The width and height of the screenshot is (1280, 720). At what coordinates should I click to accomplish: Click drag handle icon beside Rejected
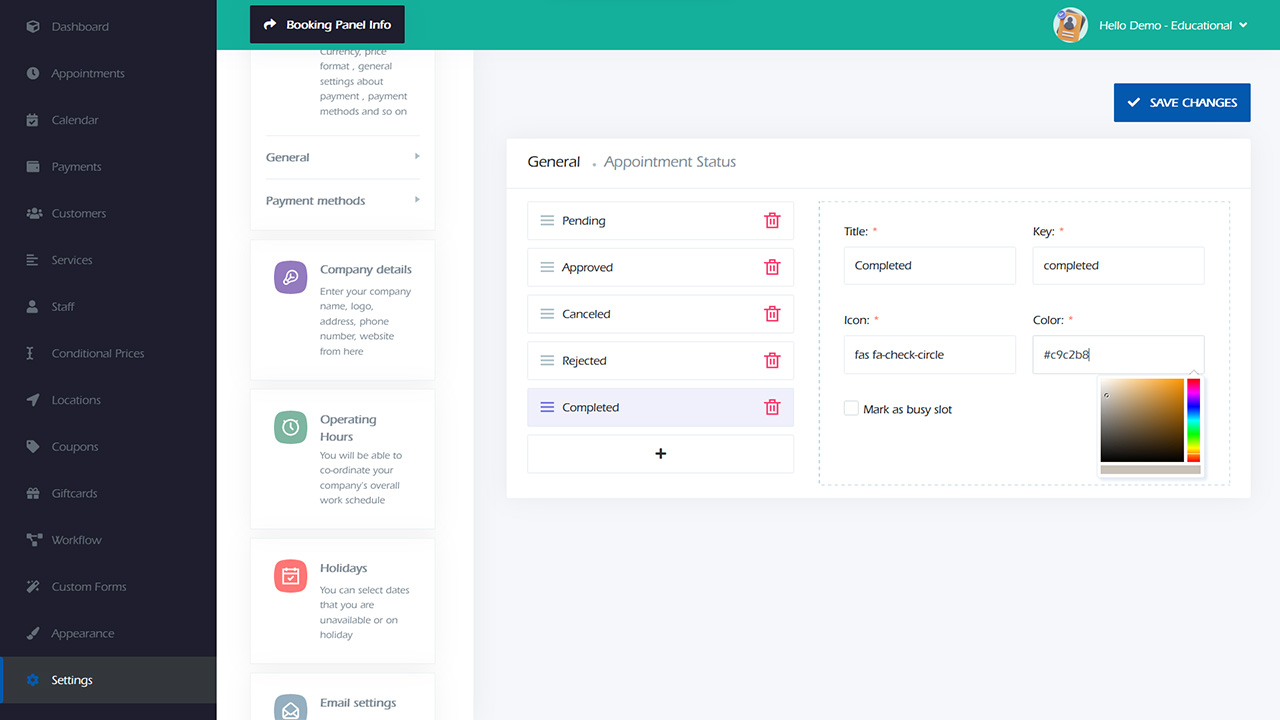coord(547,361)
